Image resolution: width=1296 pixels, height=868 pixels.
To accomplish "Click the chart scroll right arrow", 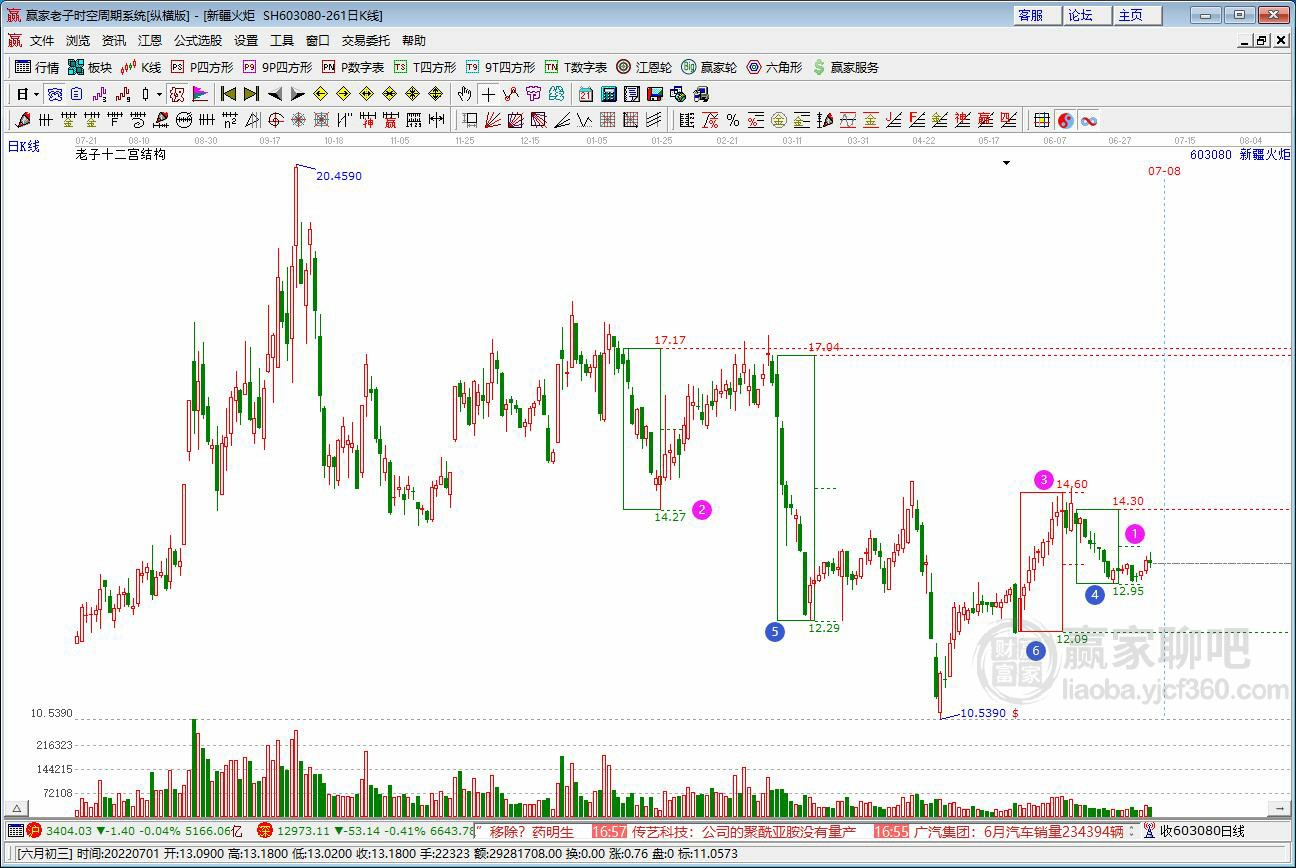I will (1279, 808).
